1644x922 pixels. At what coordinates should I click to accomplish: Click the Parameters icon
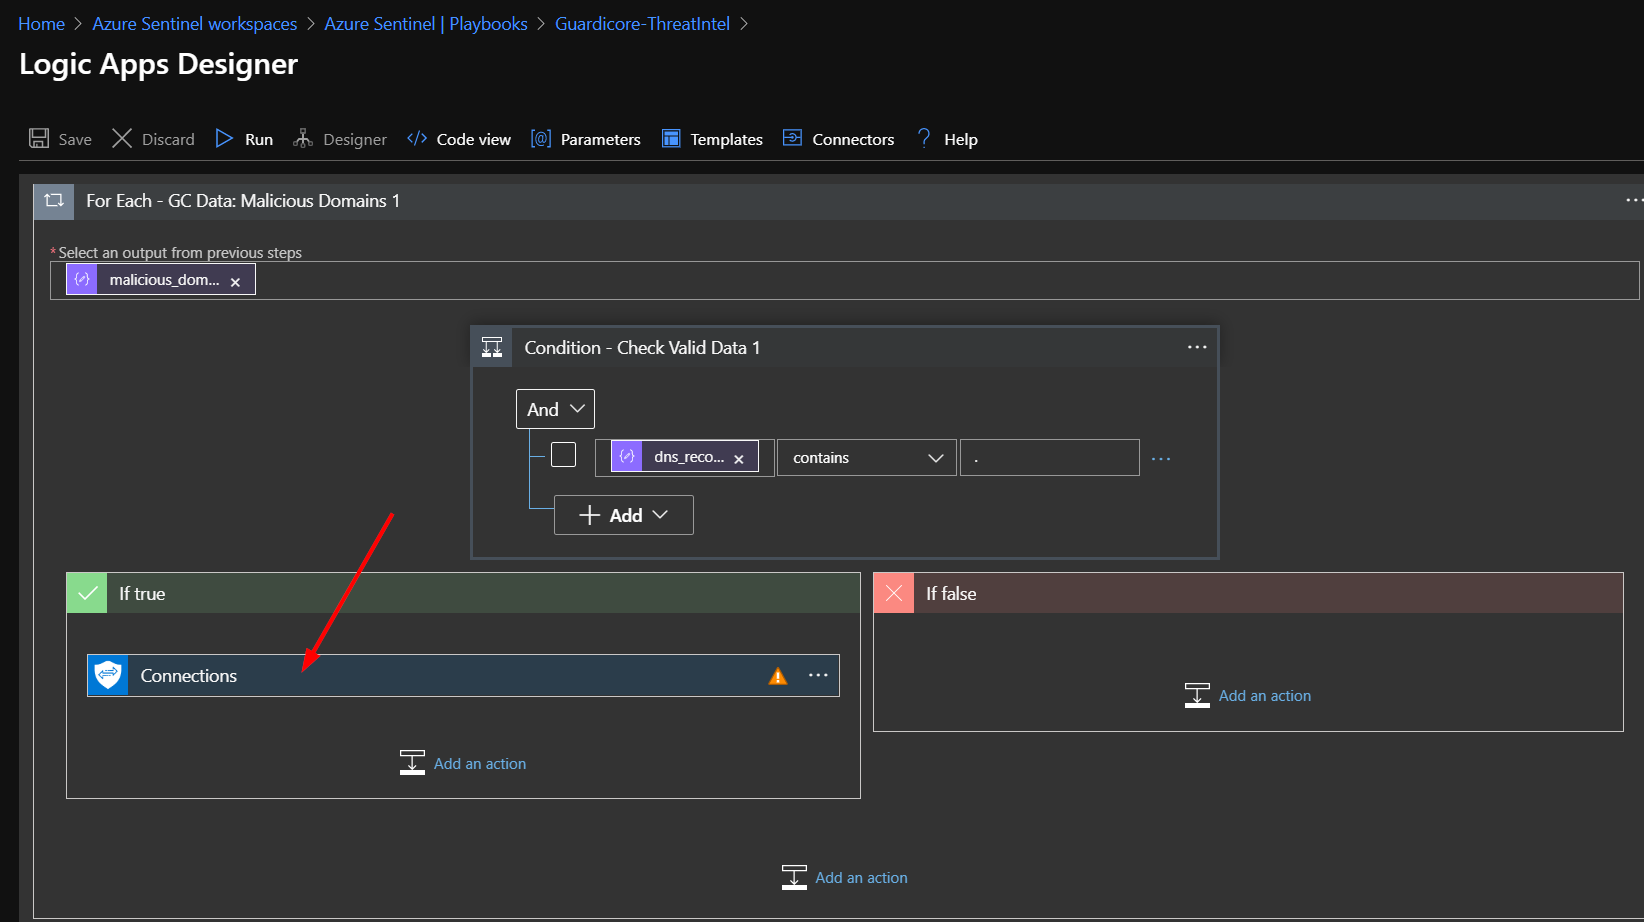(x=541, y=138)
